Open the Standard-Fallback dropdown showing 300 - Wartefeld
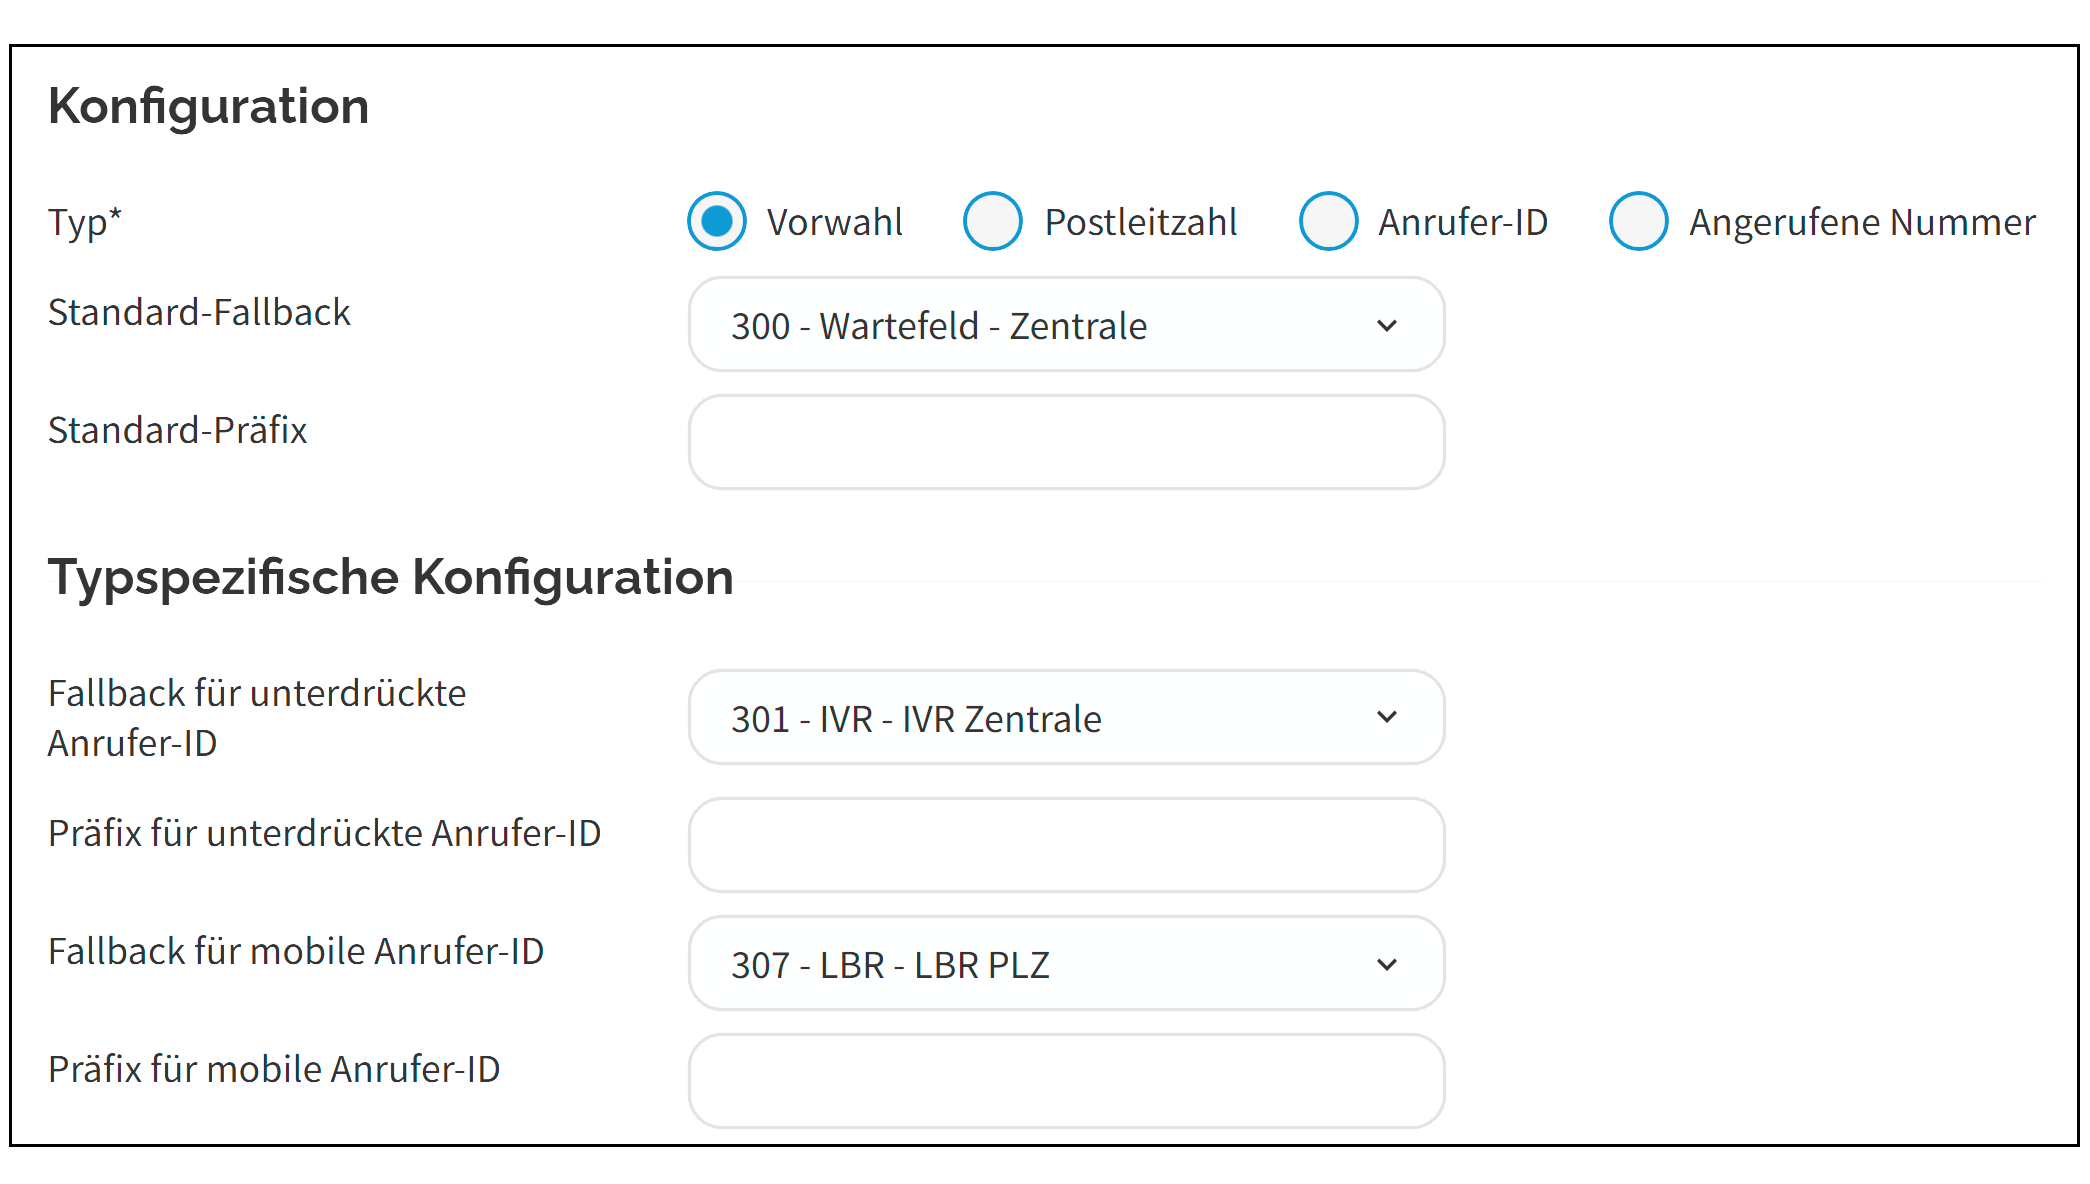This screenshot has width=2090, height=1184. point(1065,325)
